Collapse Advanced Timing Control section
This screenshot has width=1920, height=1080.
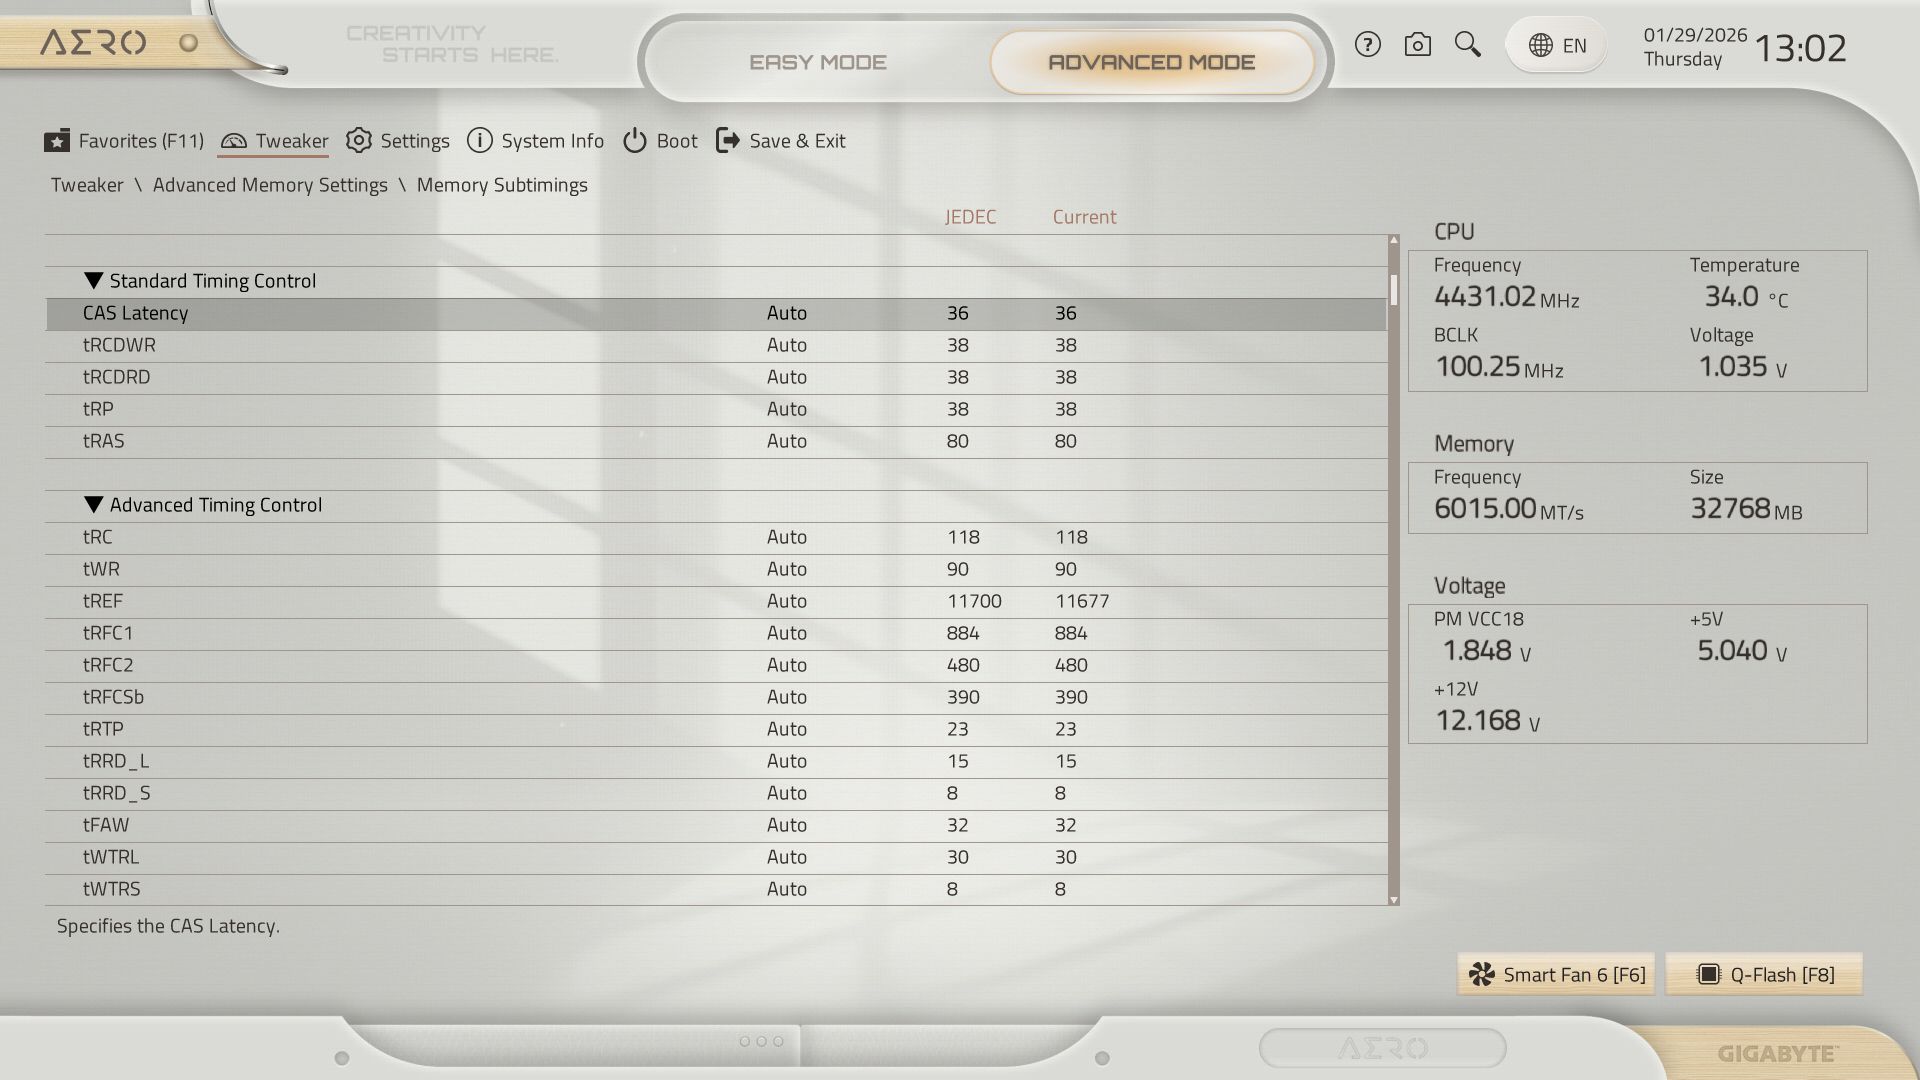coord(94,505)
